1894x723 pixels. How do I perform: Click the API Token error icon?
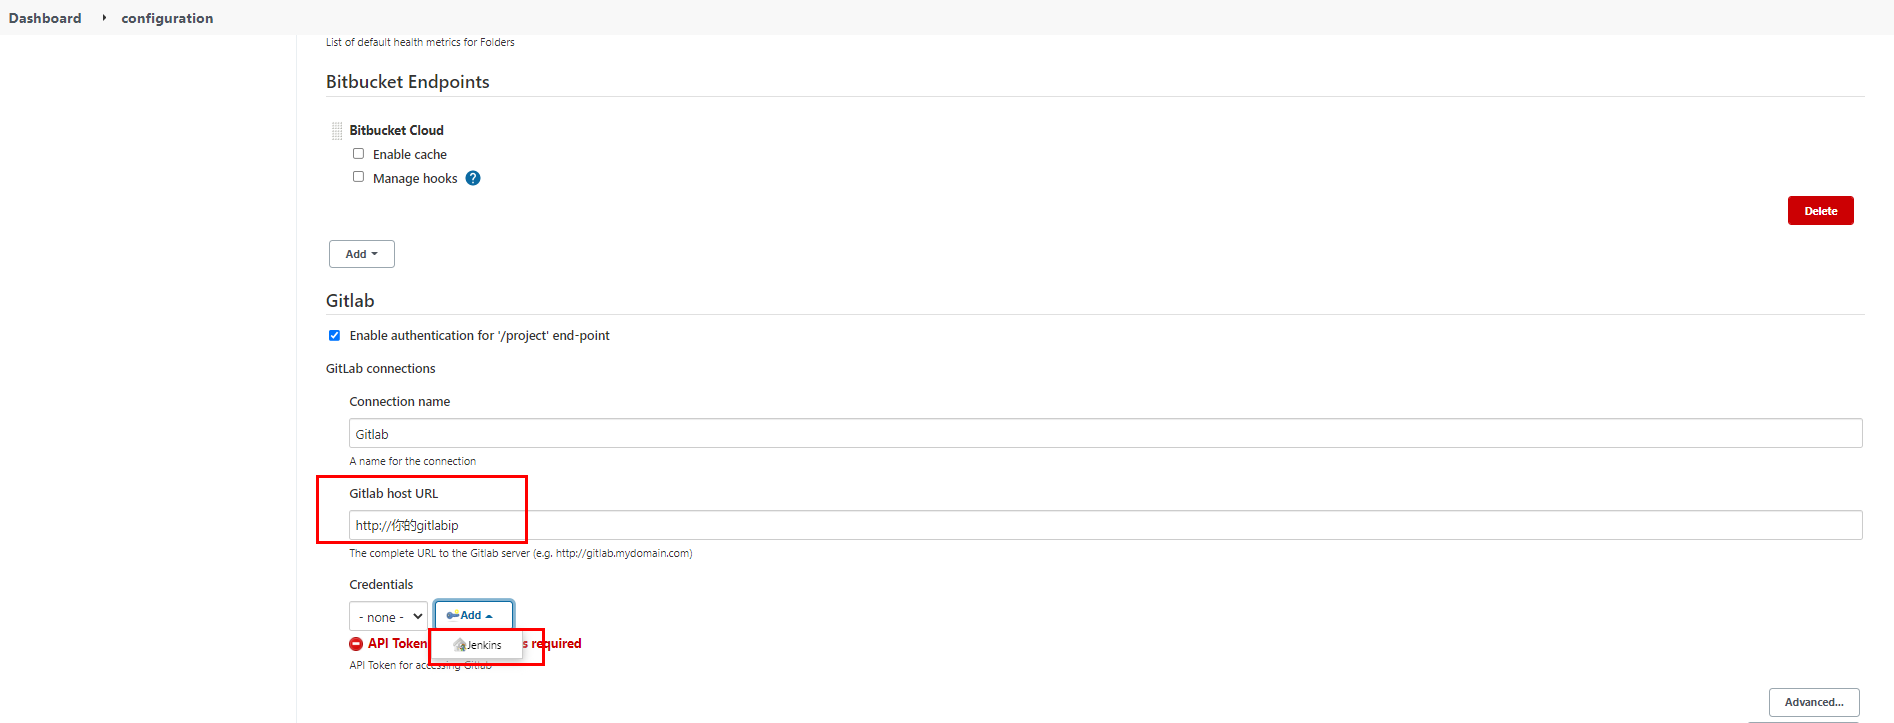coord(356,644)
